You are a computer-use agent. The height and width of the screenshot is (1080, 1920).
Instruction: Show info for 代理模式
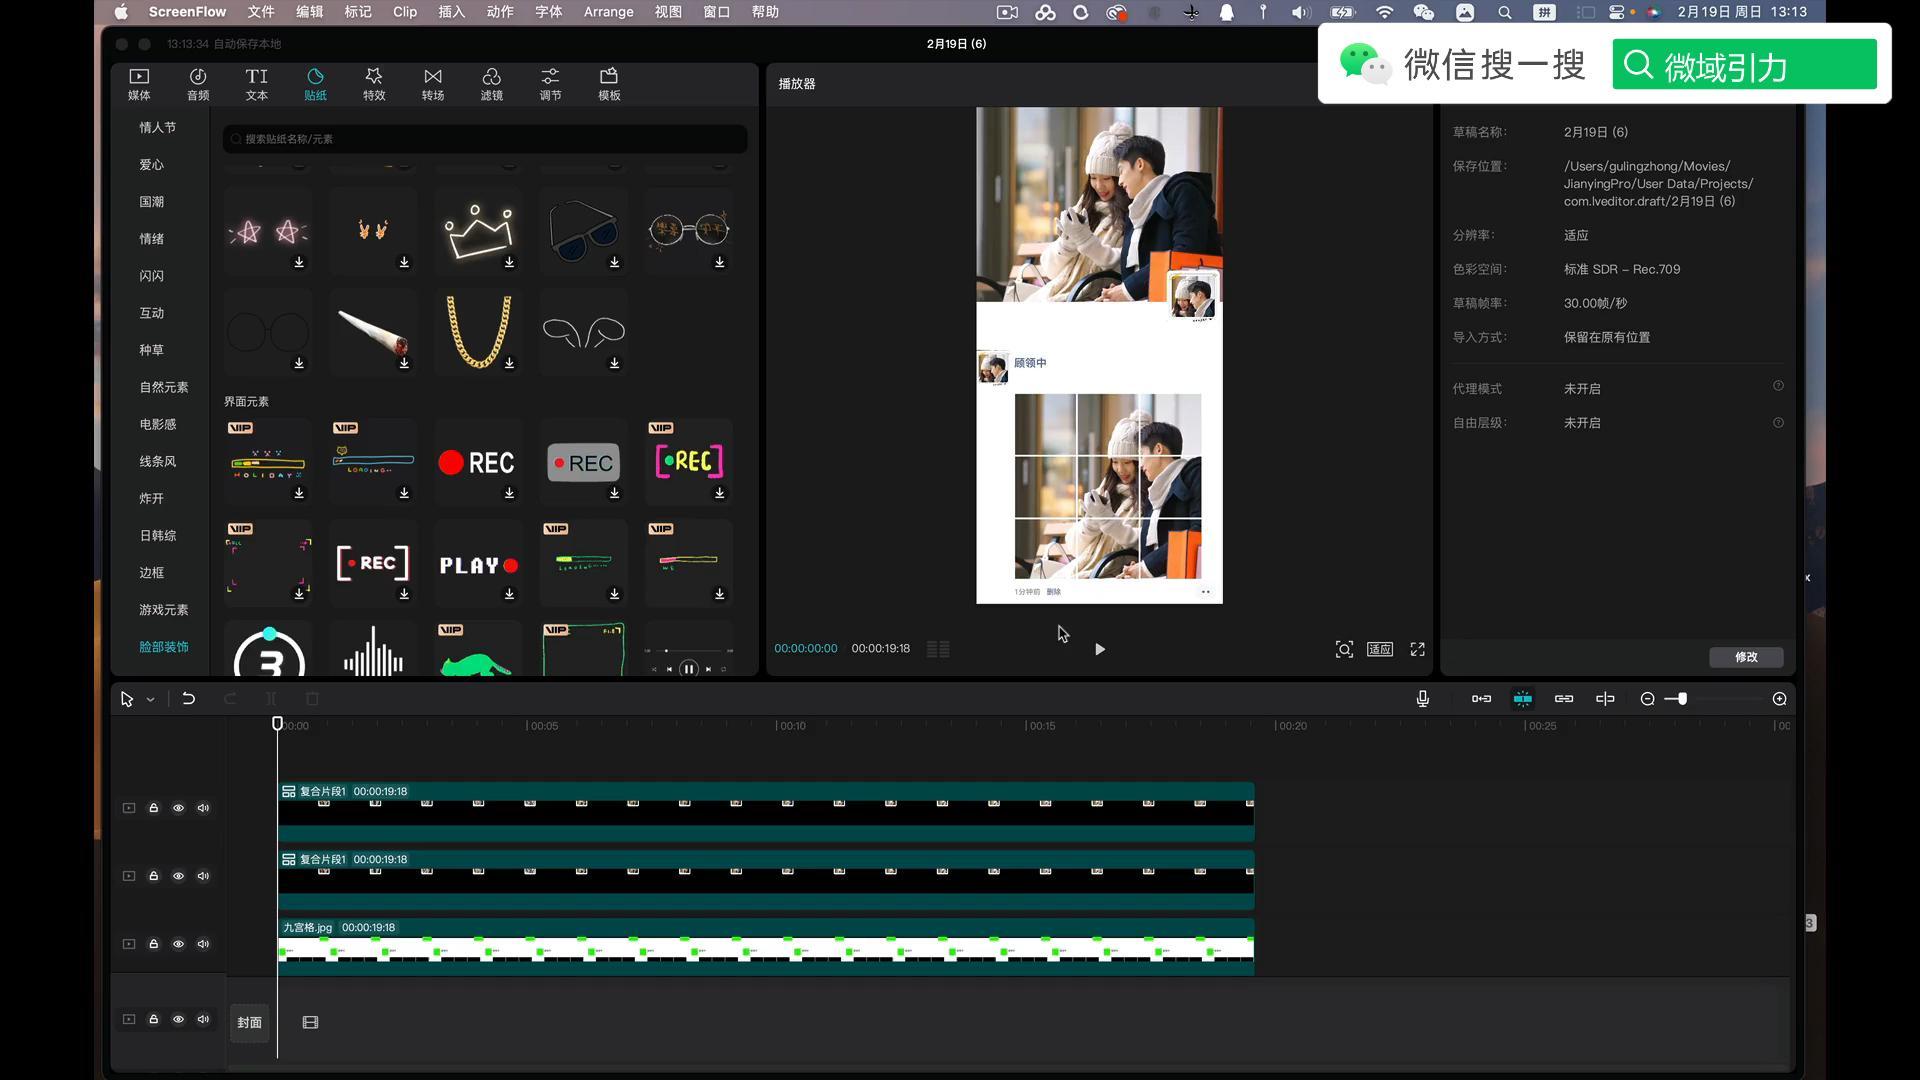[x=1778, y=386]
